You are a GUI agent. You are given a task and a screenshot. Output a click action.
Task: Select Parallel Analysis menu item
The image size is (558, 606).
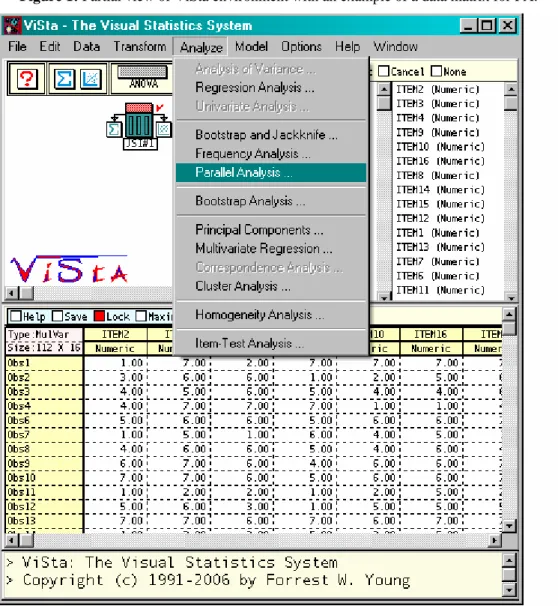pyautogui.click(x=271, y=172)
